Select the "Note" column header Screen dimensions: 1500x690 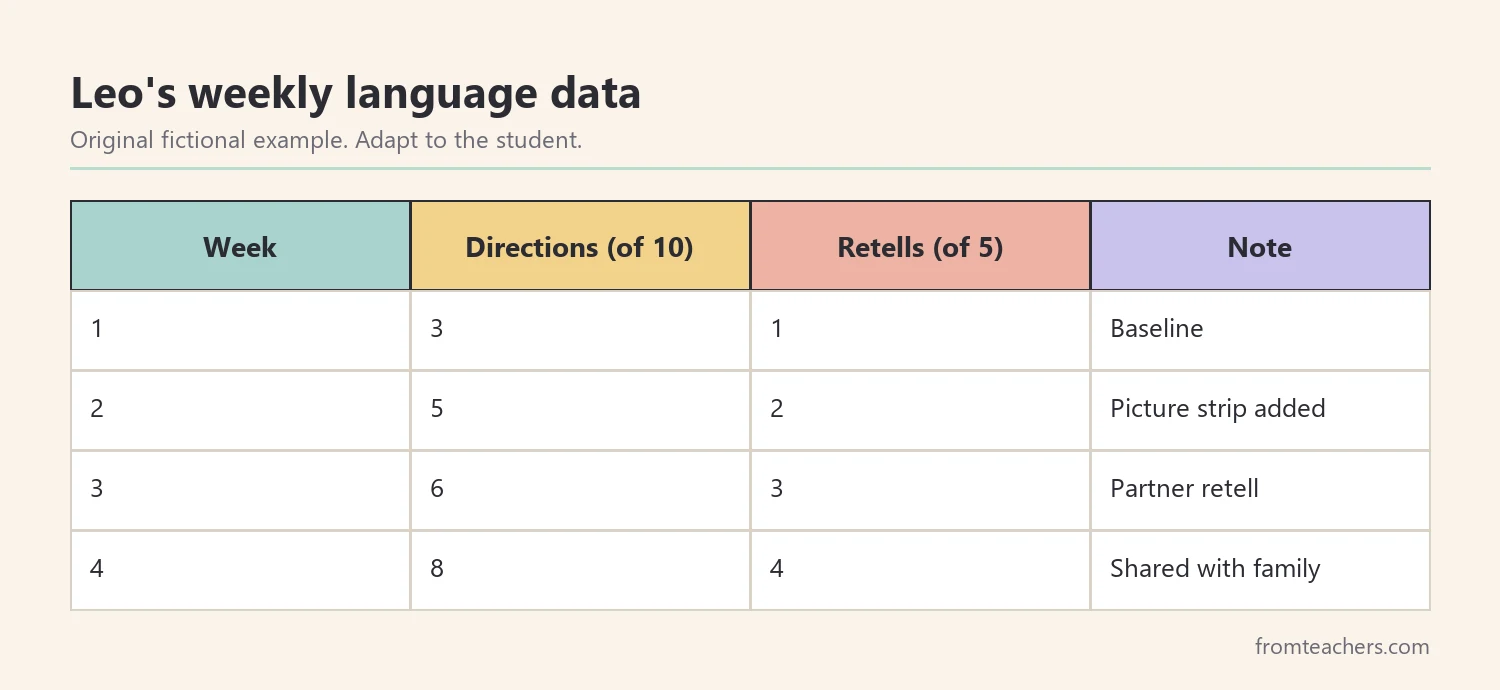[x=1260, y=246]
